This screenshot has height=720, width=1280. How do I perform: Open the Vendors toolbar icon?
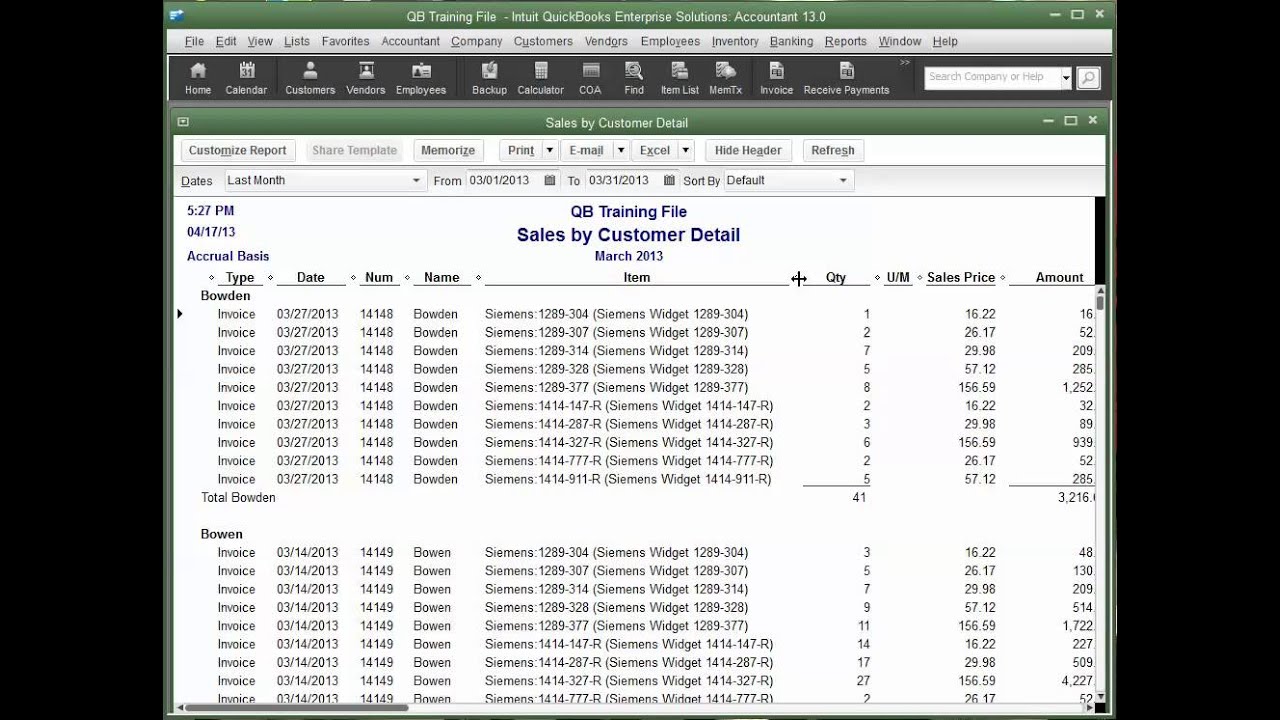[366, 78]
